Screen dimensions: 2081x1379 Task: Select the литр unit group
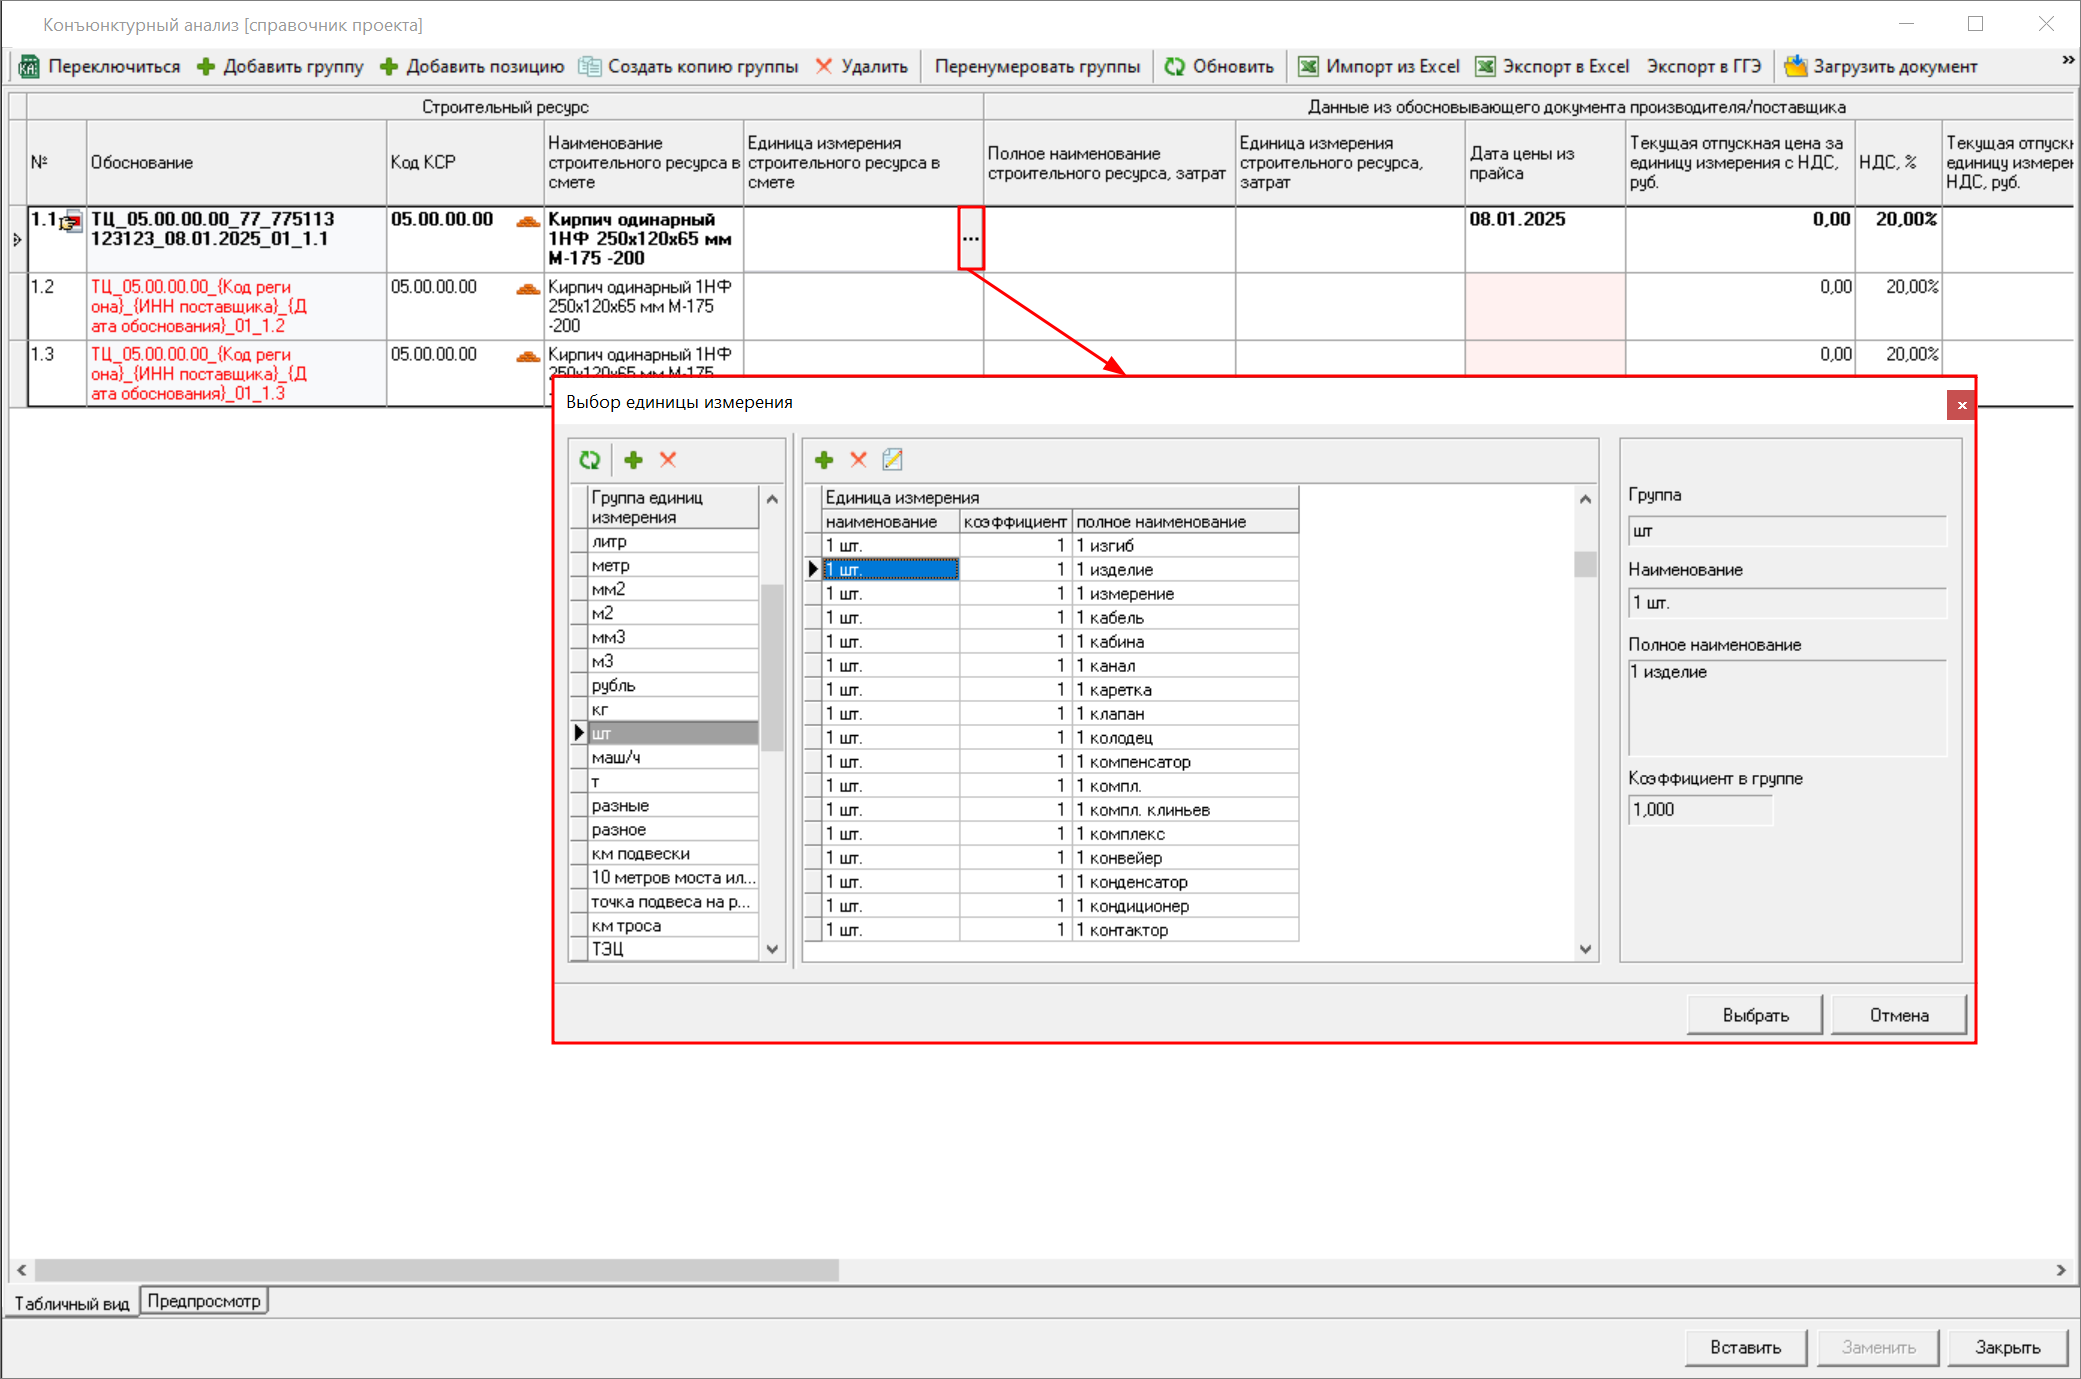click(x=673, y=541)
